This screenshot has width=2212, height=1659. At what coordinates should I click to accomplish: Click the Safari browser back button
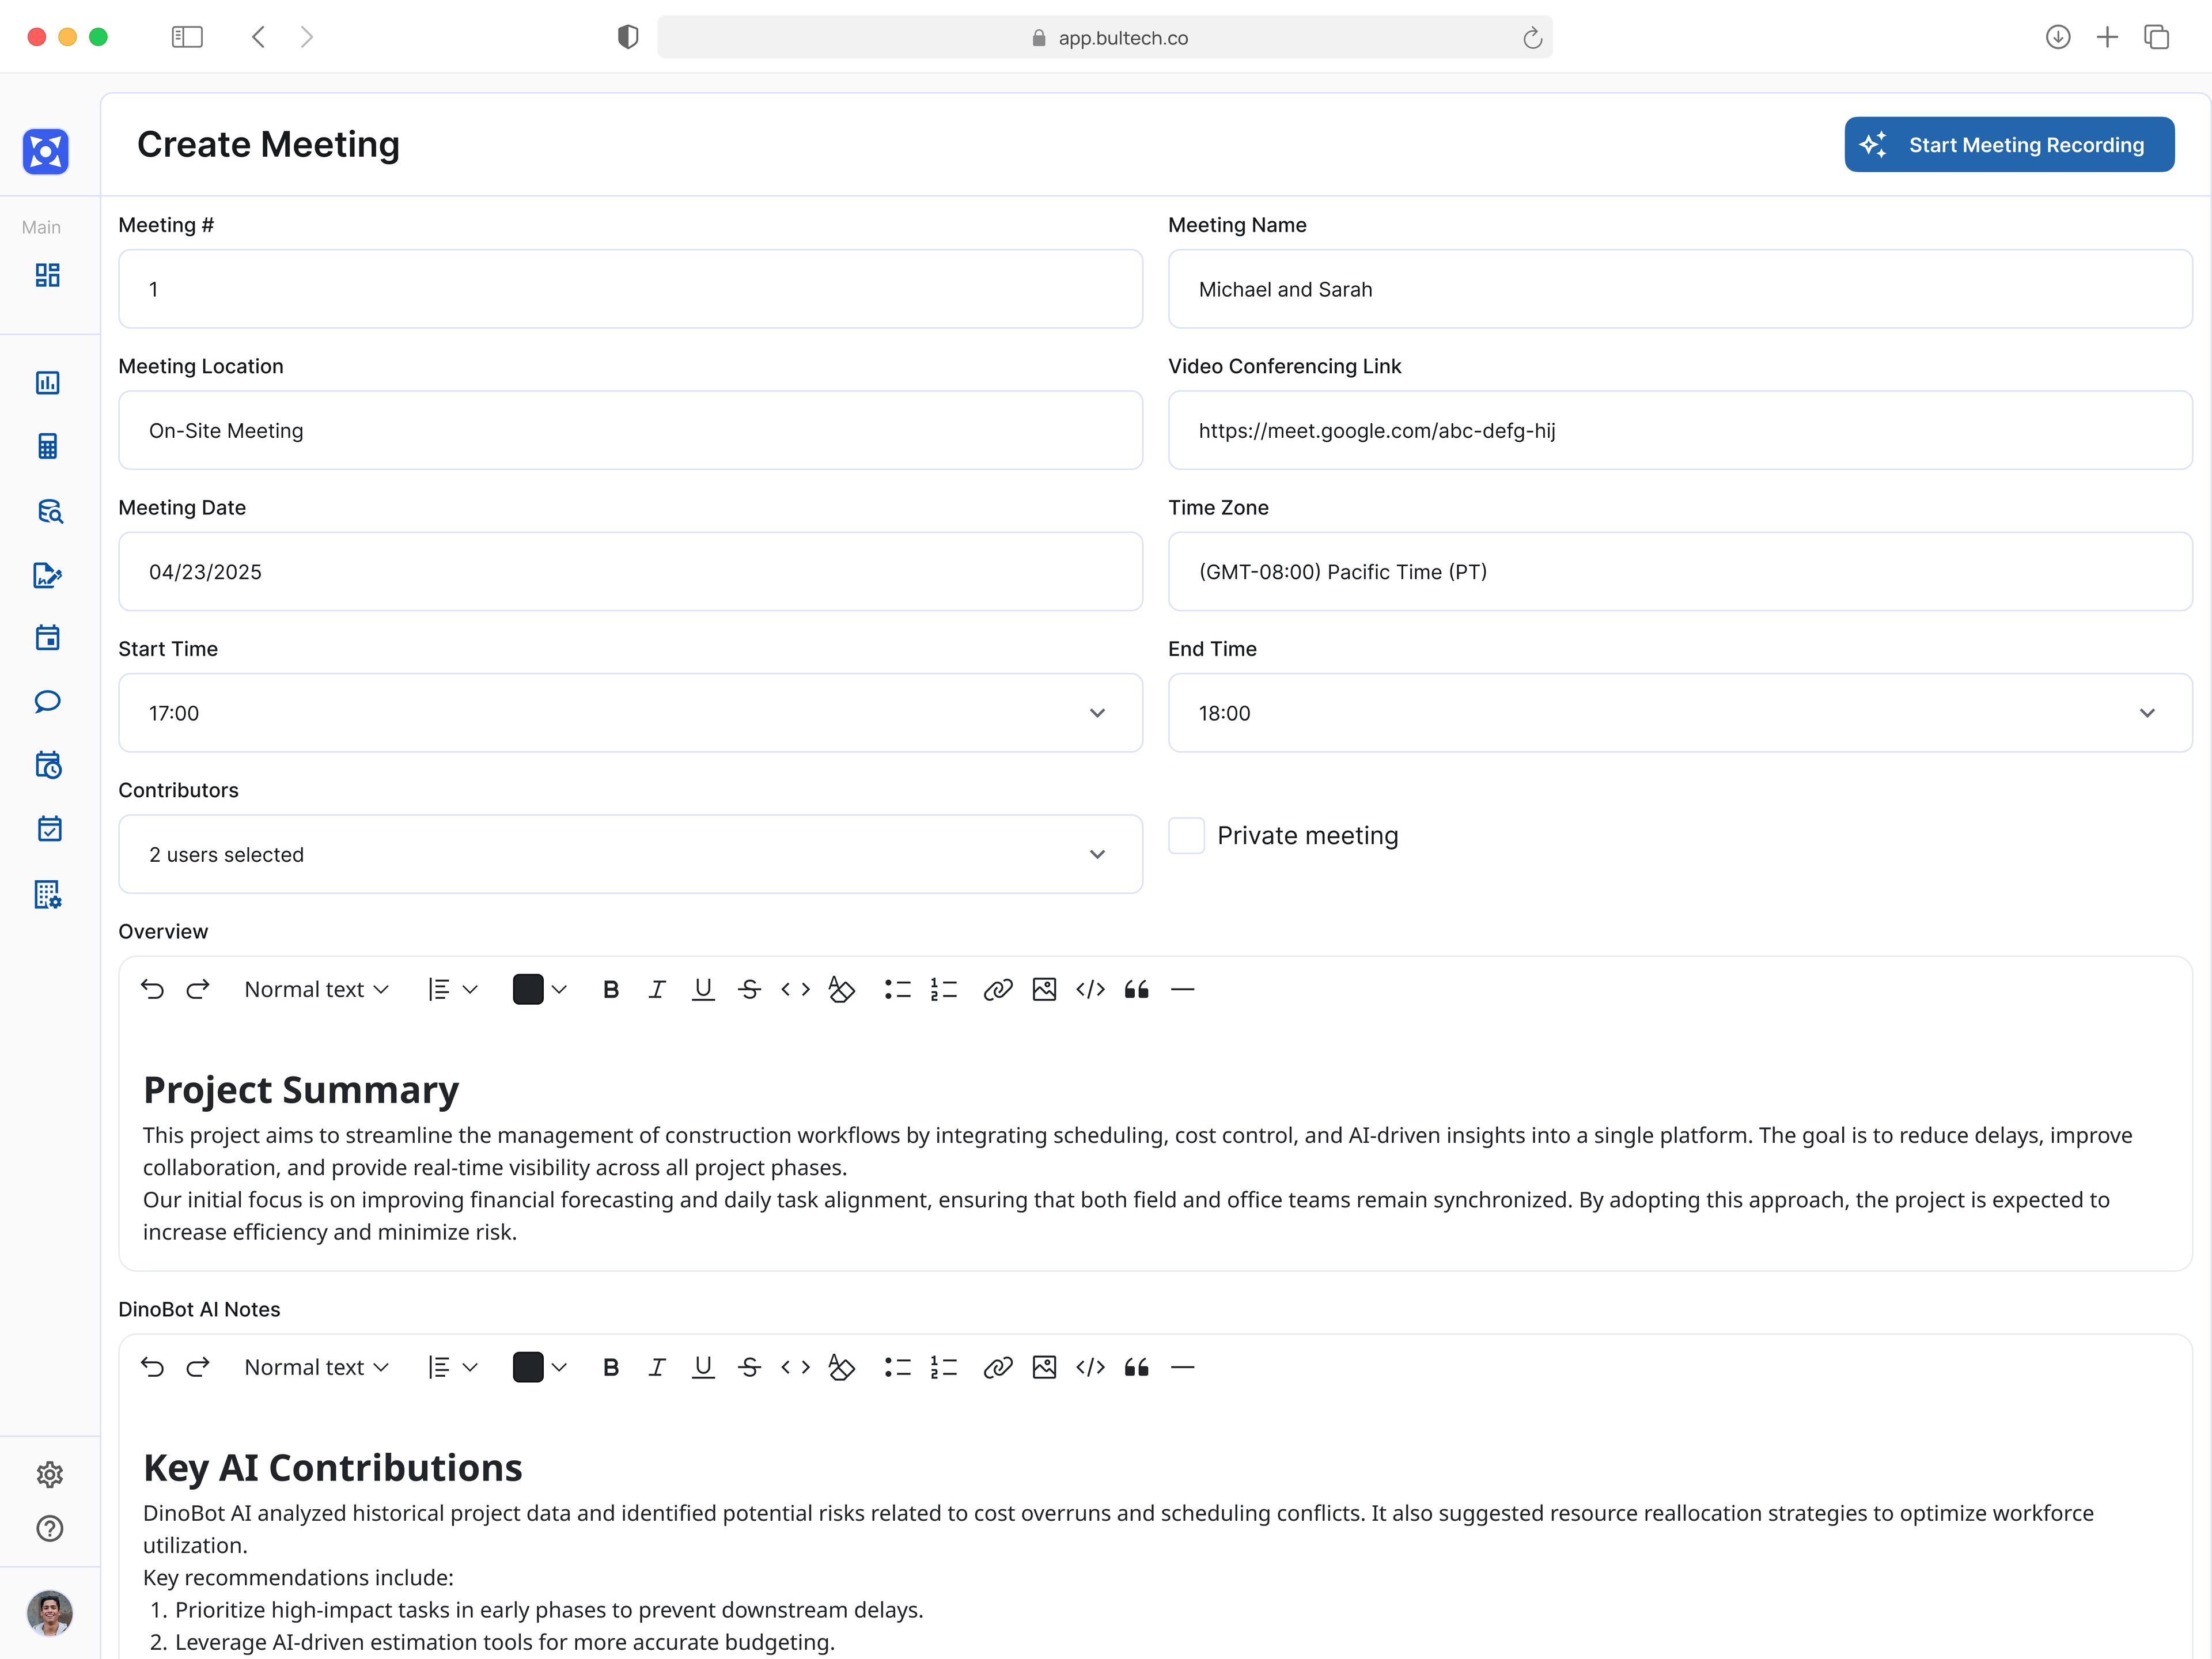(258, 37)
